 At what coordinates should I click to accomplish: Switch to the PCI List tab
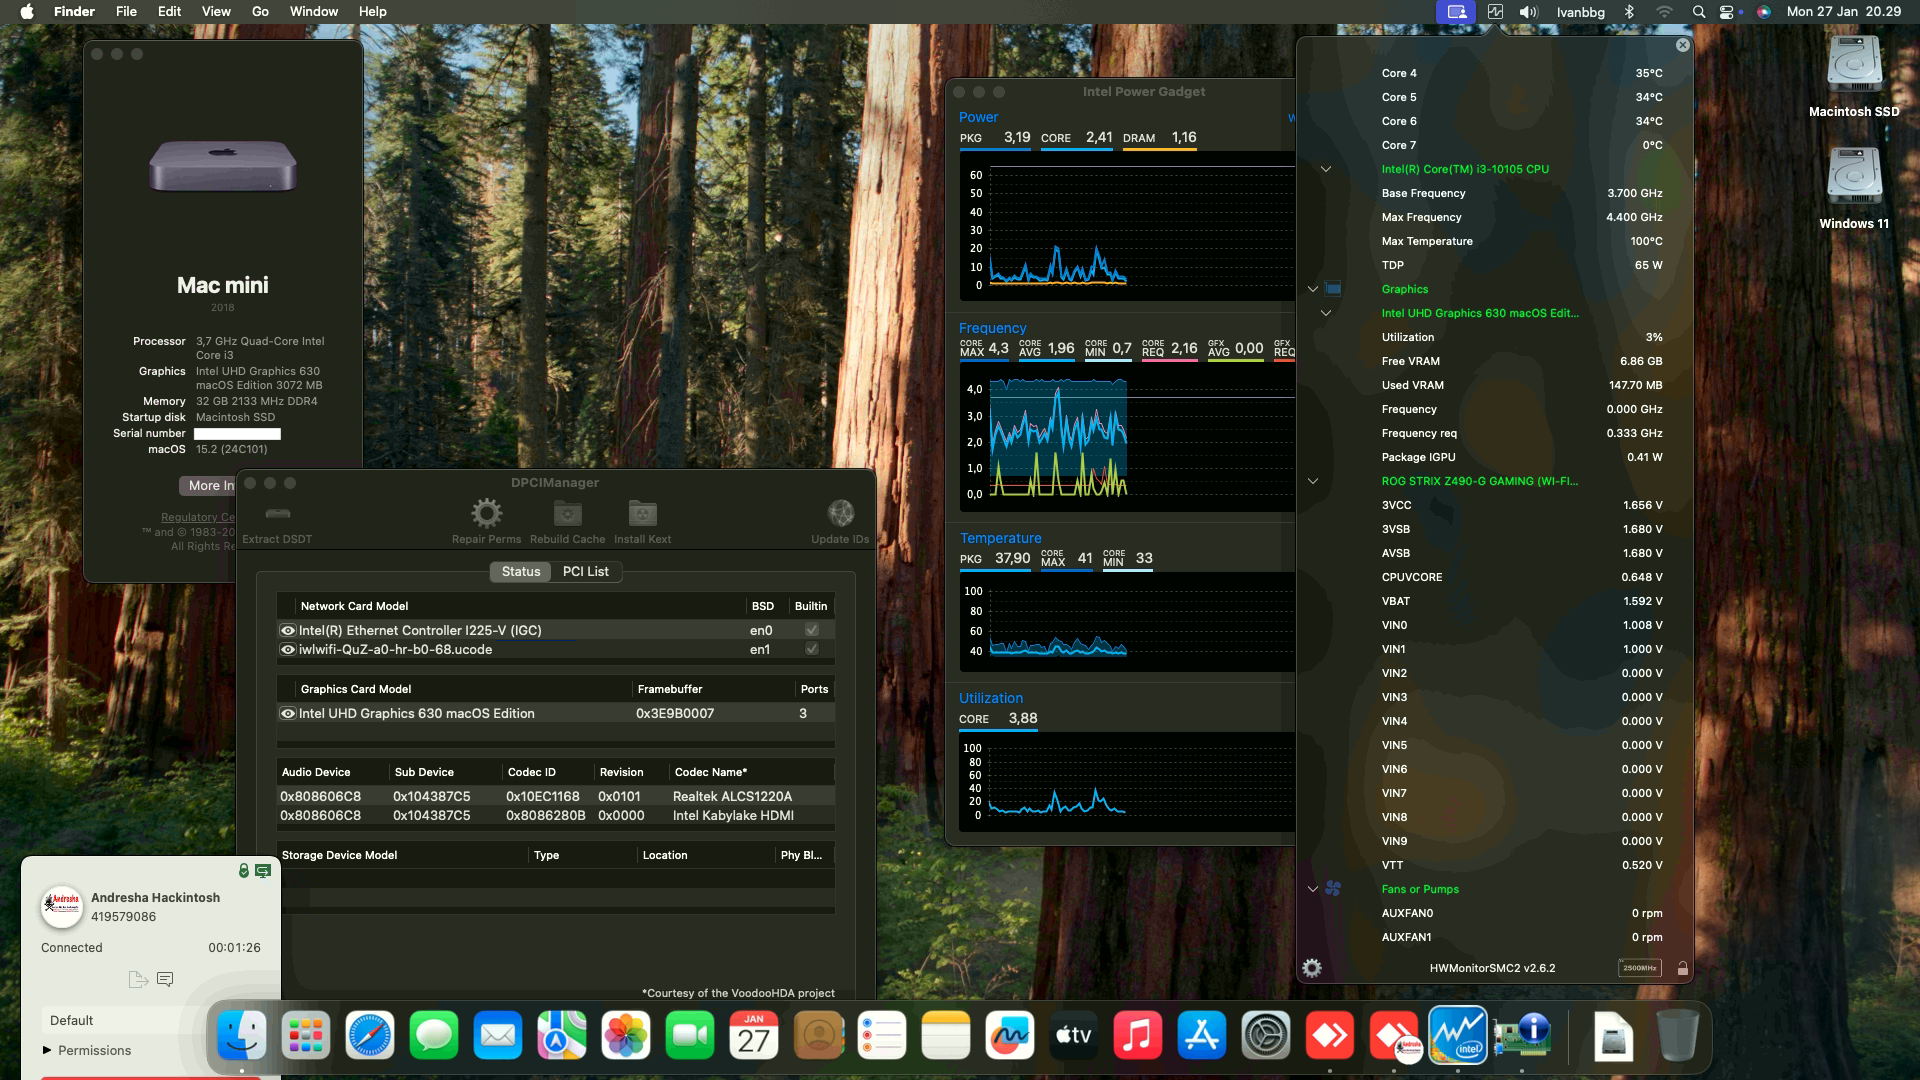click(x=586, y=571)
